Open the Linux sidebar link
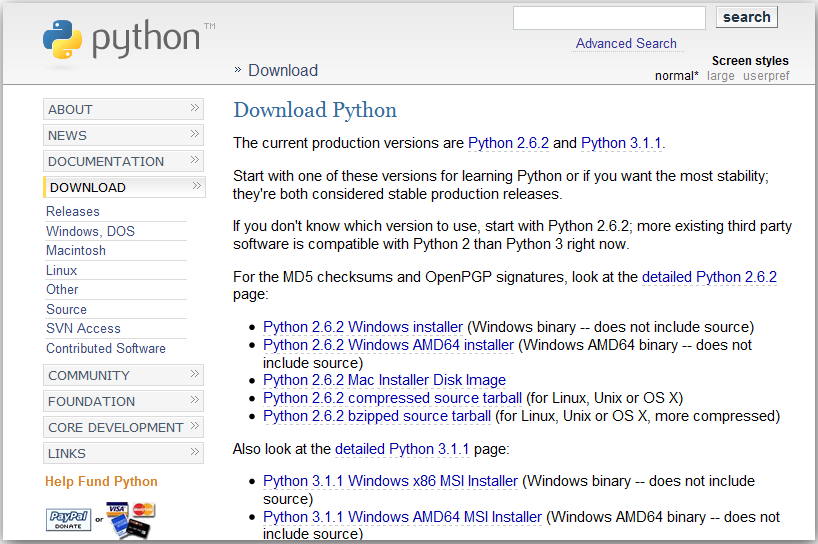This screenshot has width=818, height=544. tap(62, 270)
